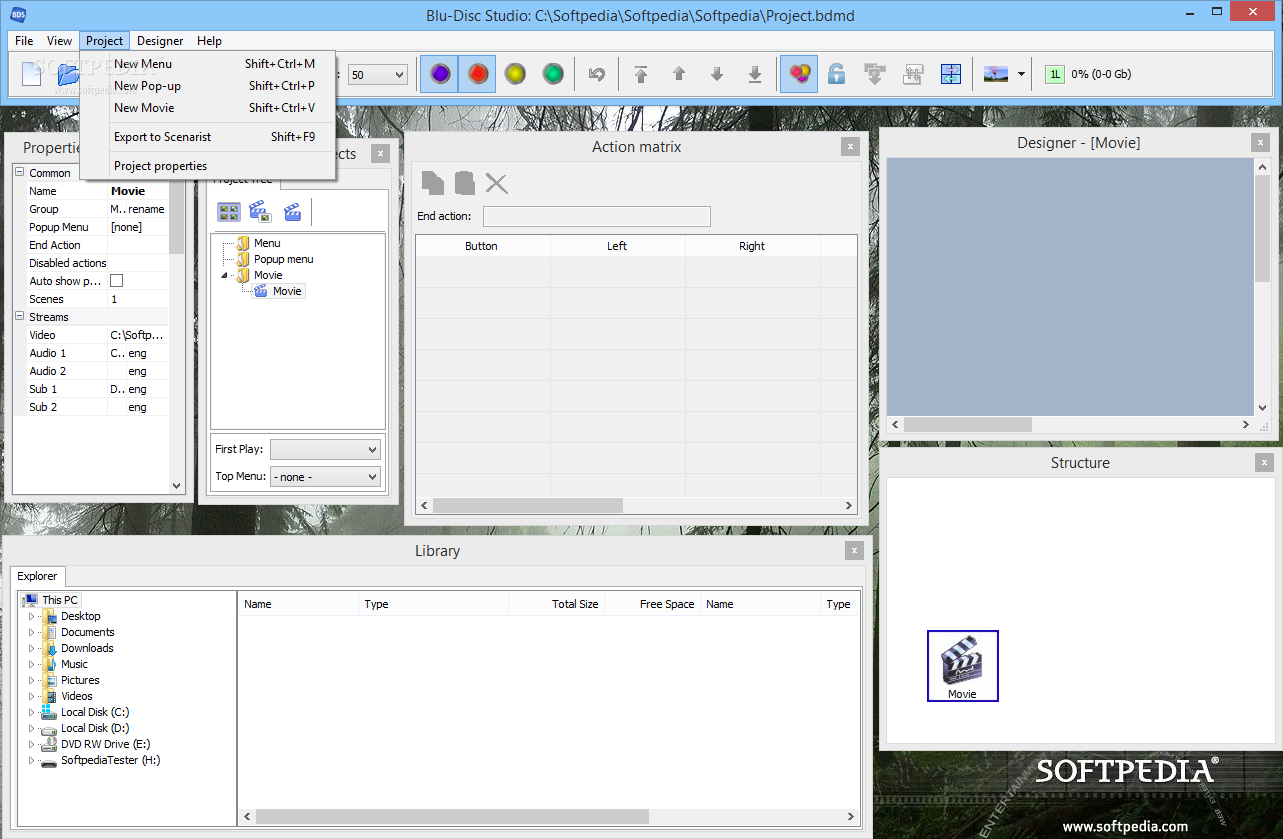Select SoftpediaTester (H:) drive
Screen dimensions: 1283x839
[x=111, y=760]
